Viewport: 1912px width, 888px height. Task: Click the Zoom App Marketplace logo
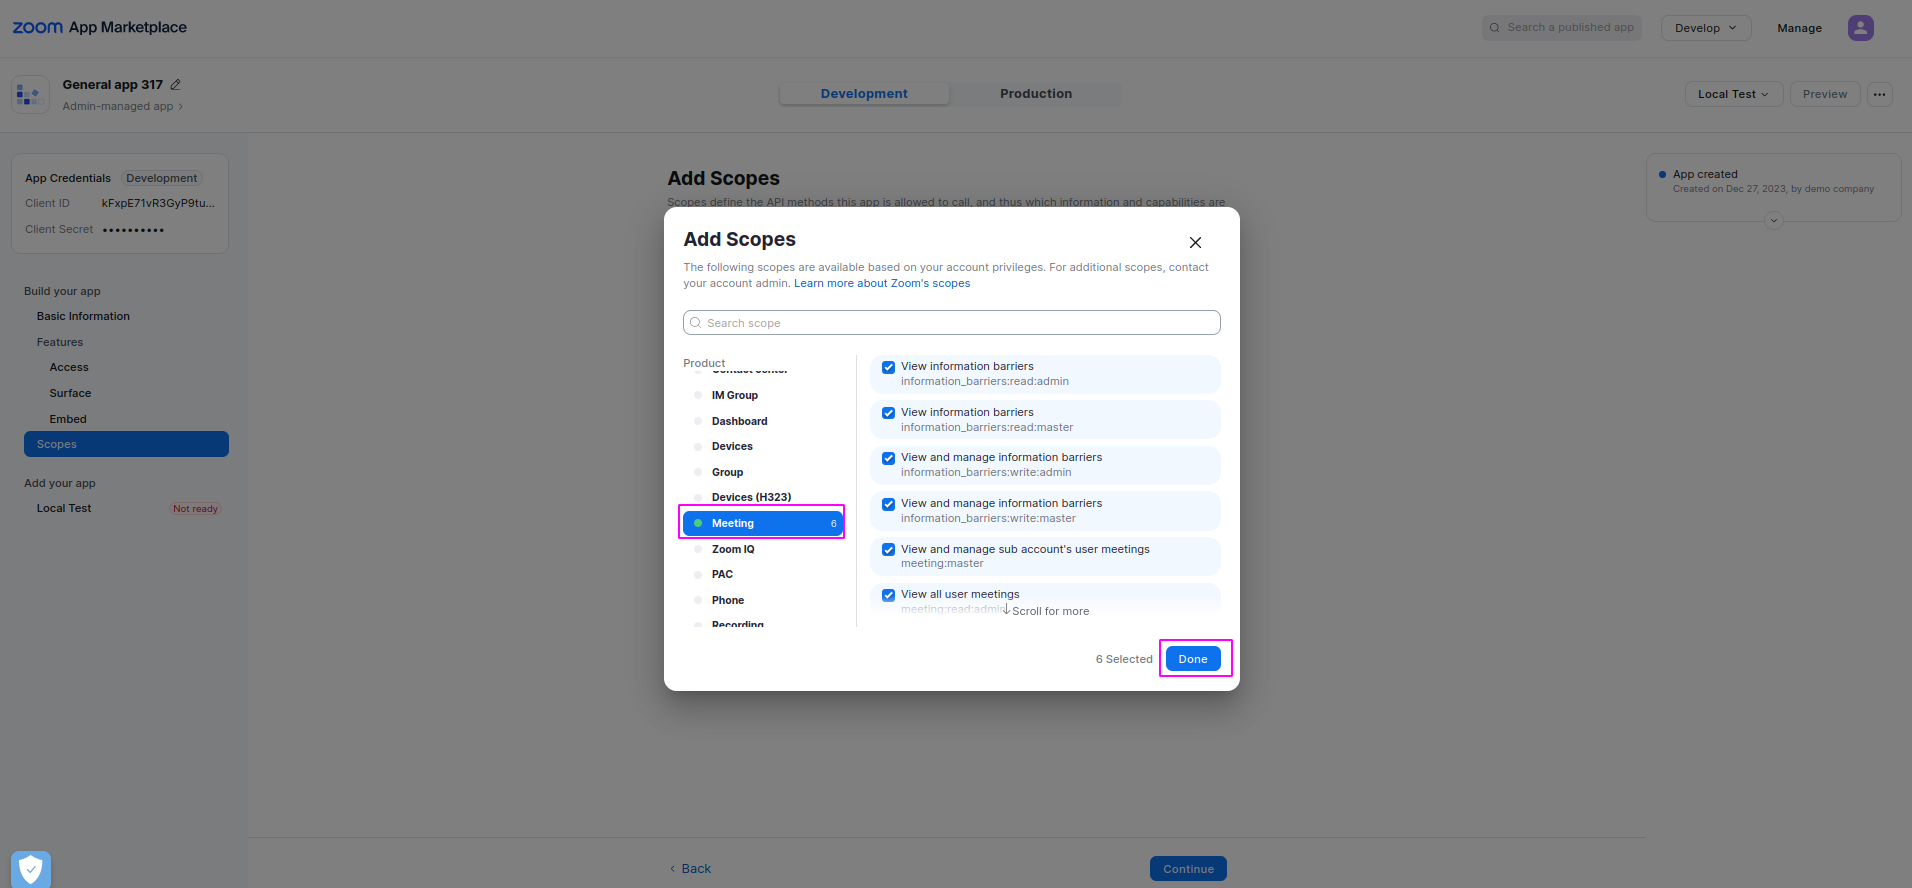pos(99,28)
